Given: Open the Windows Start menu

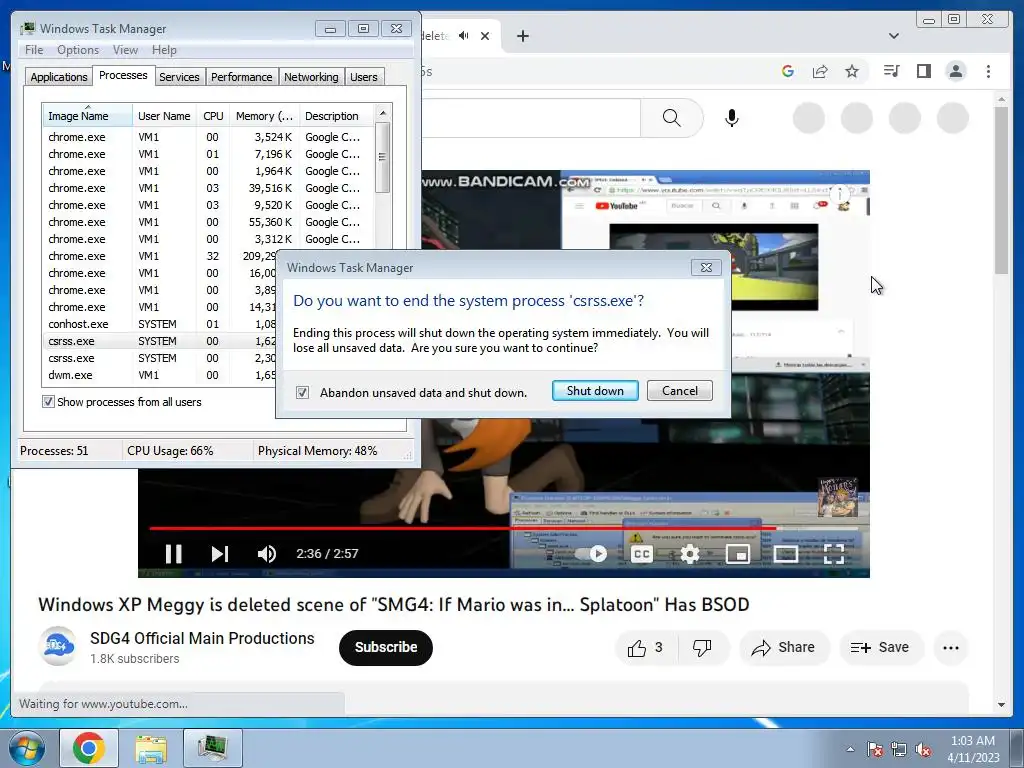Looking at the screenshot, I should (x=27, y=748).
